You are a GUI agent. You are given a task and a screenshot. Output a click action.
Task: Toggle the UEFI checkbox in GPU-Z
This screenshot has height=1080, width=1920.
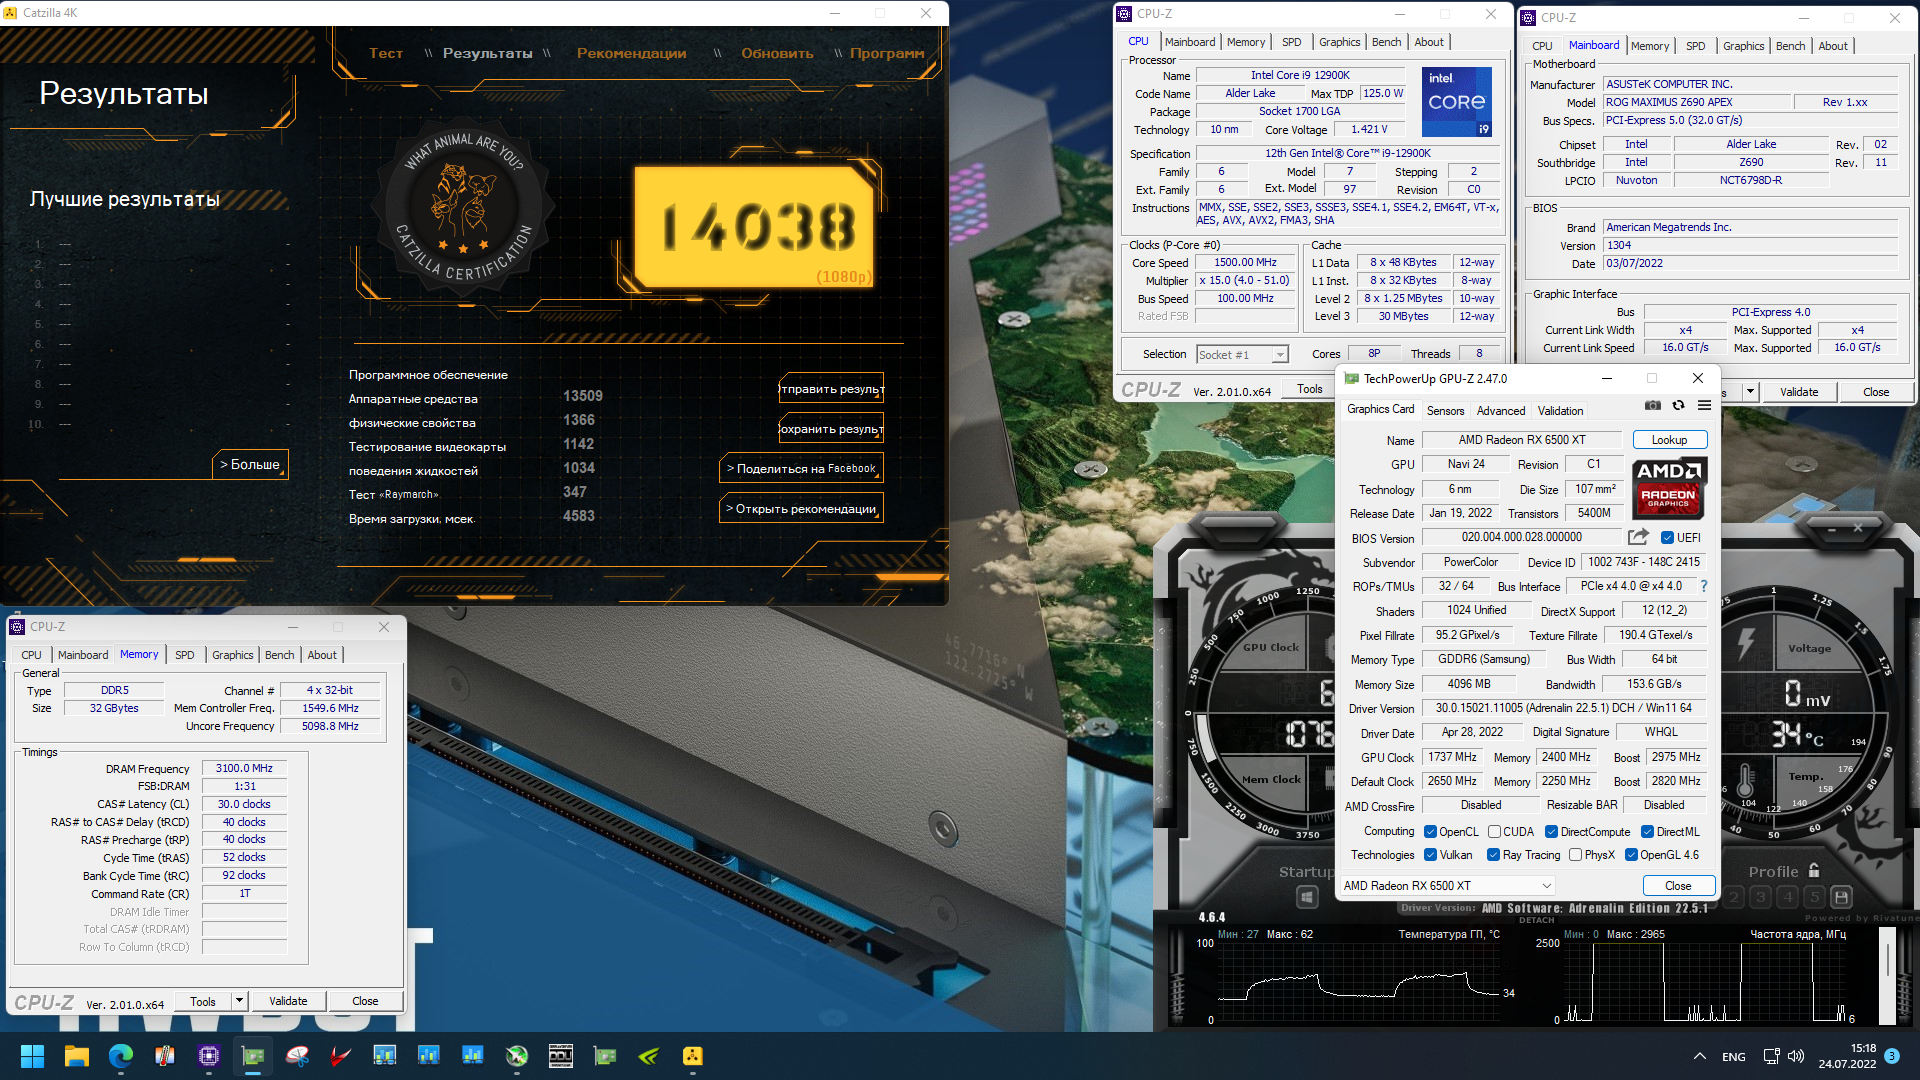pos(1667,538)
